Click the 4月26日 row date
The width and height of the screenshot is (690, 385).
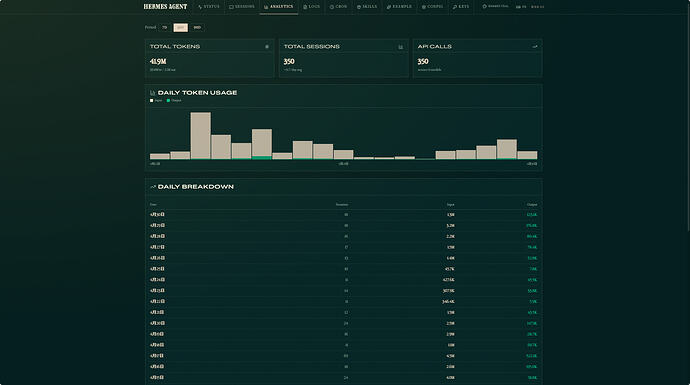click(x=157, y=258)
